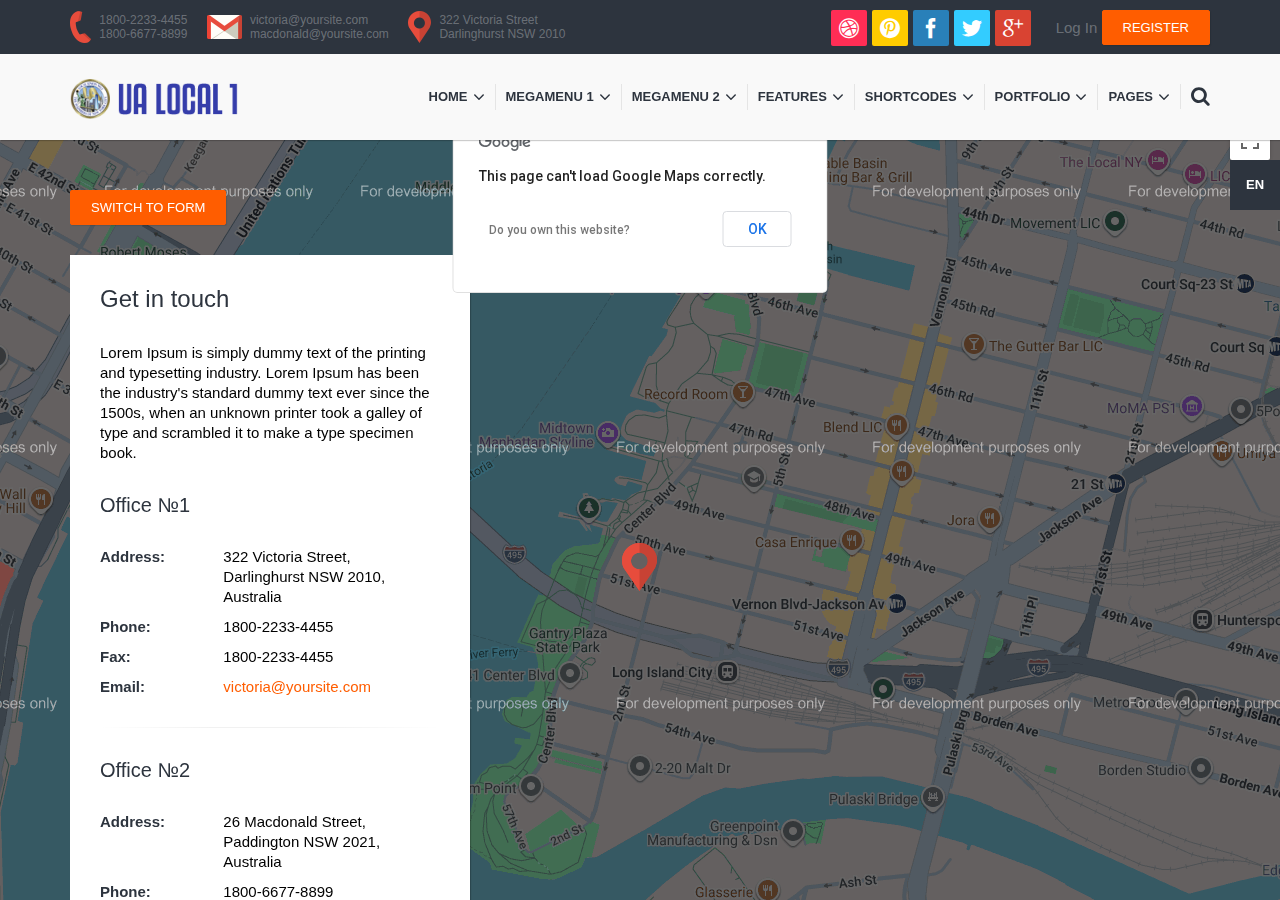The image size is (1280, 900).
Task: Click 'Do you own this website?' link
Action: coord(559,230)
